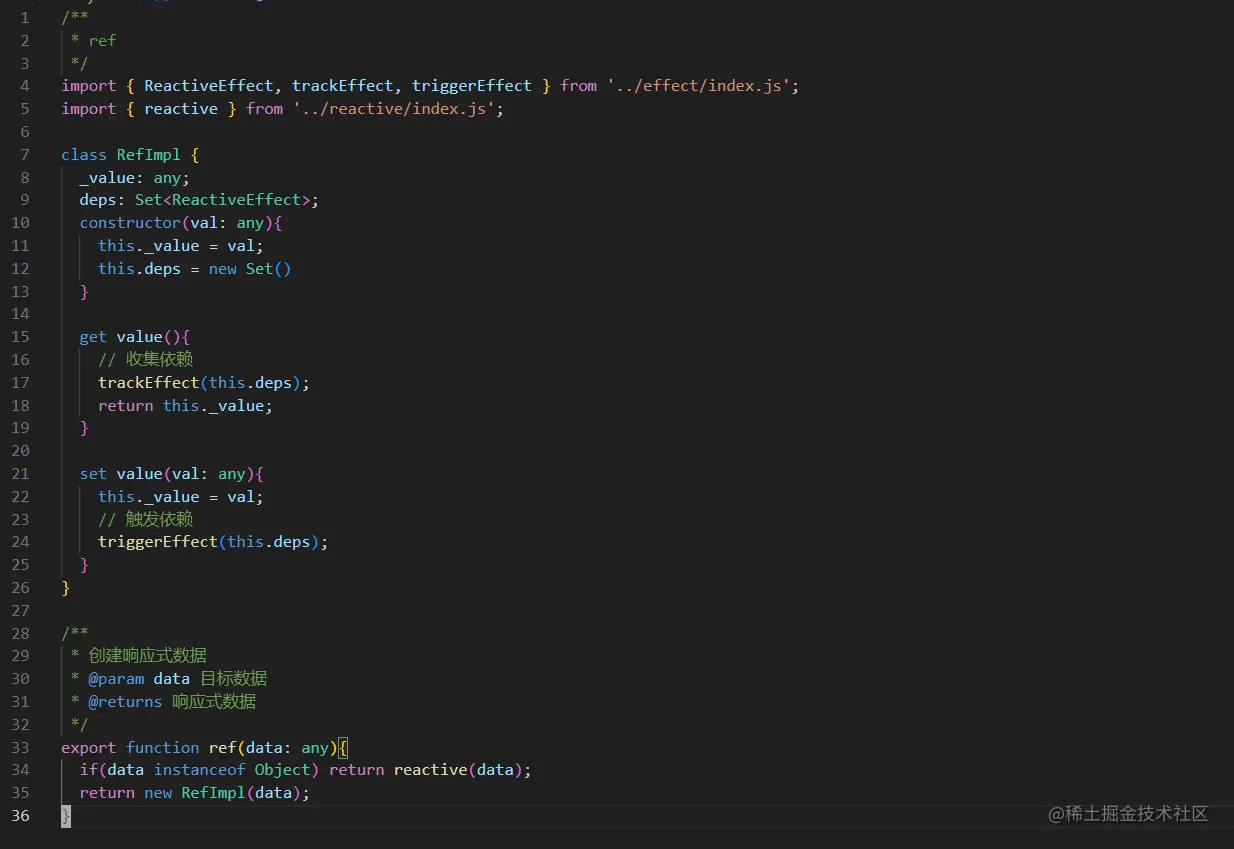Click line number 7 in the gutter

click(25, 155)
